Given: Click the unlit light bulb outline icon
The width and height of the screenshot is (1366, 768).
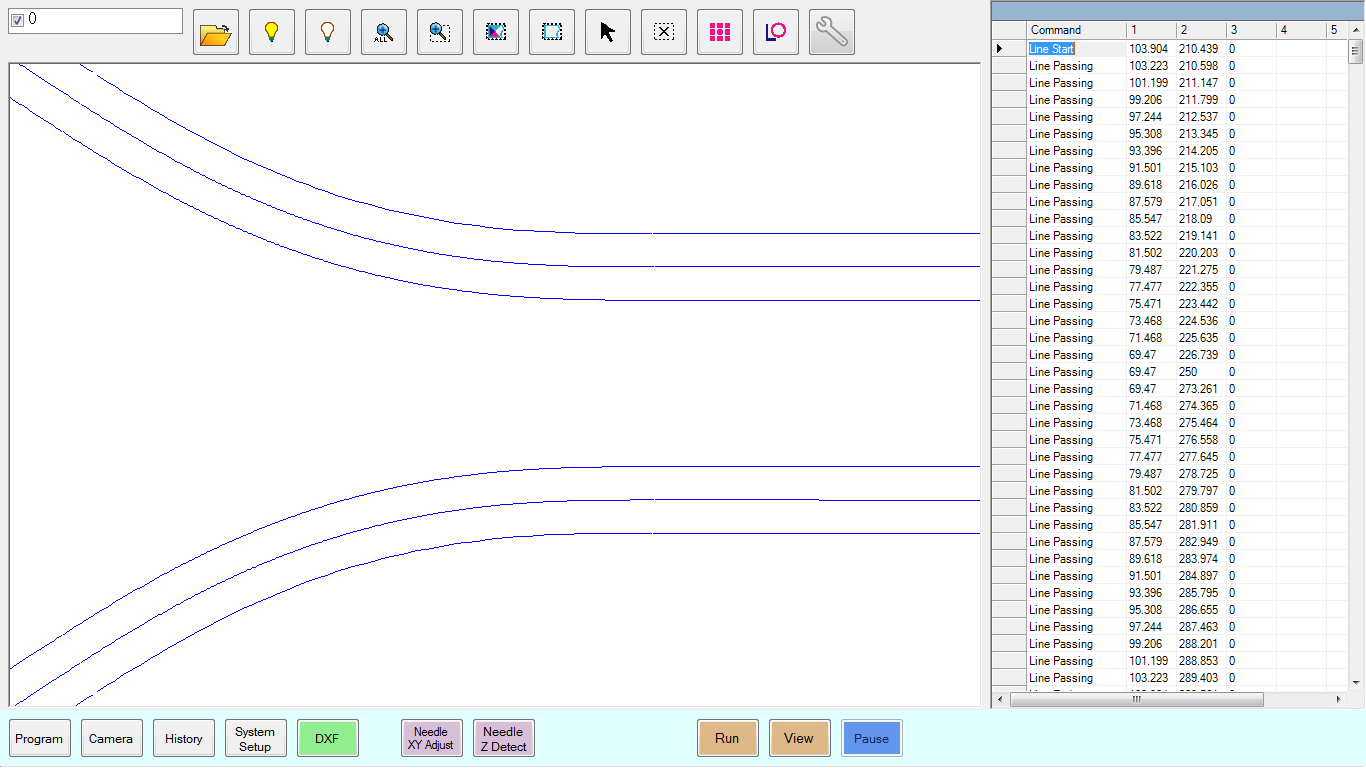Looking at the screenshot, I should coord(327,32).
